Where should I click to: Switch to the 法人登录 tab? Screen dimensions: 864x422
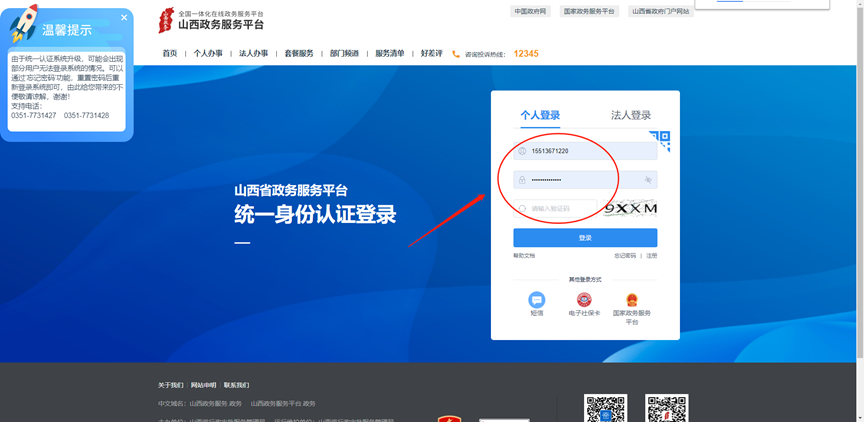tap(631, 115)
